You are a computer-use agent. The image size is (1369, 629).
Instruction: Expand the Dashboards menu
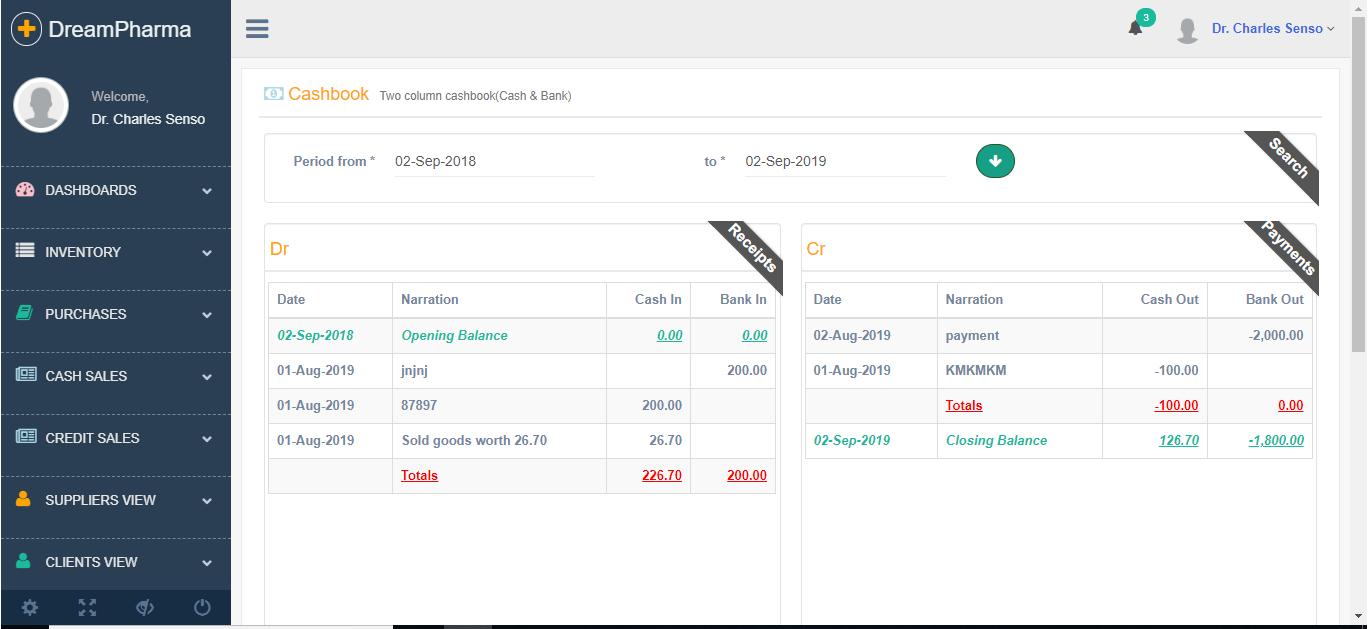pos(115,190)
